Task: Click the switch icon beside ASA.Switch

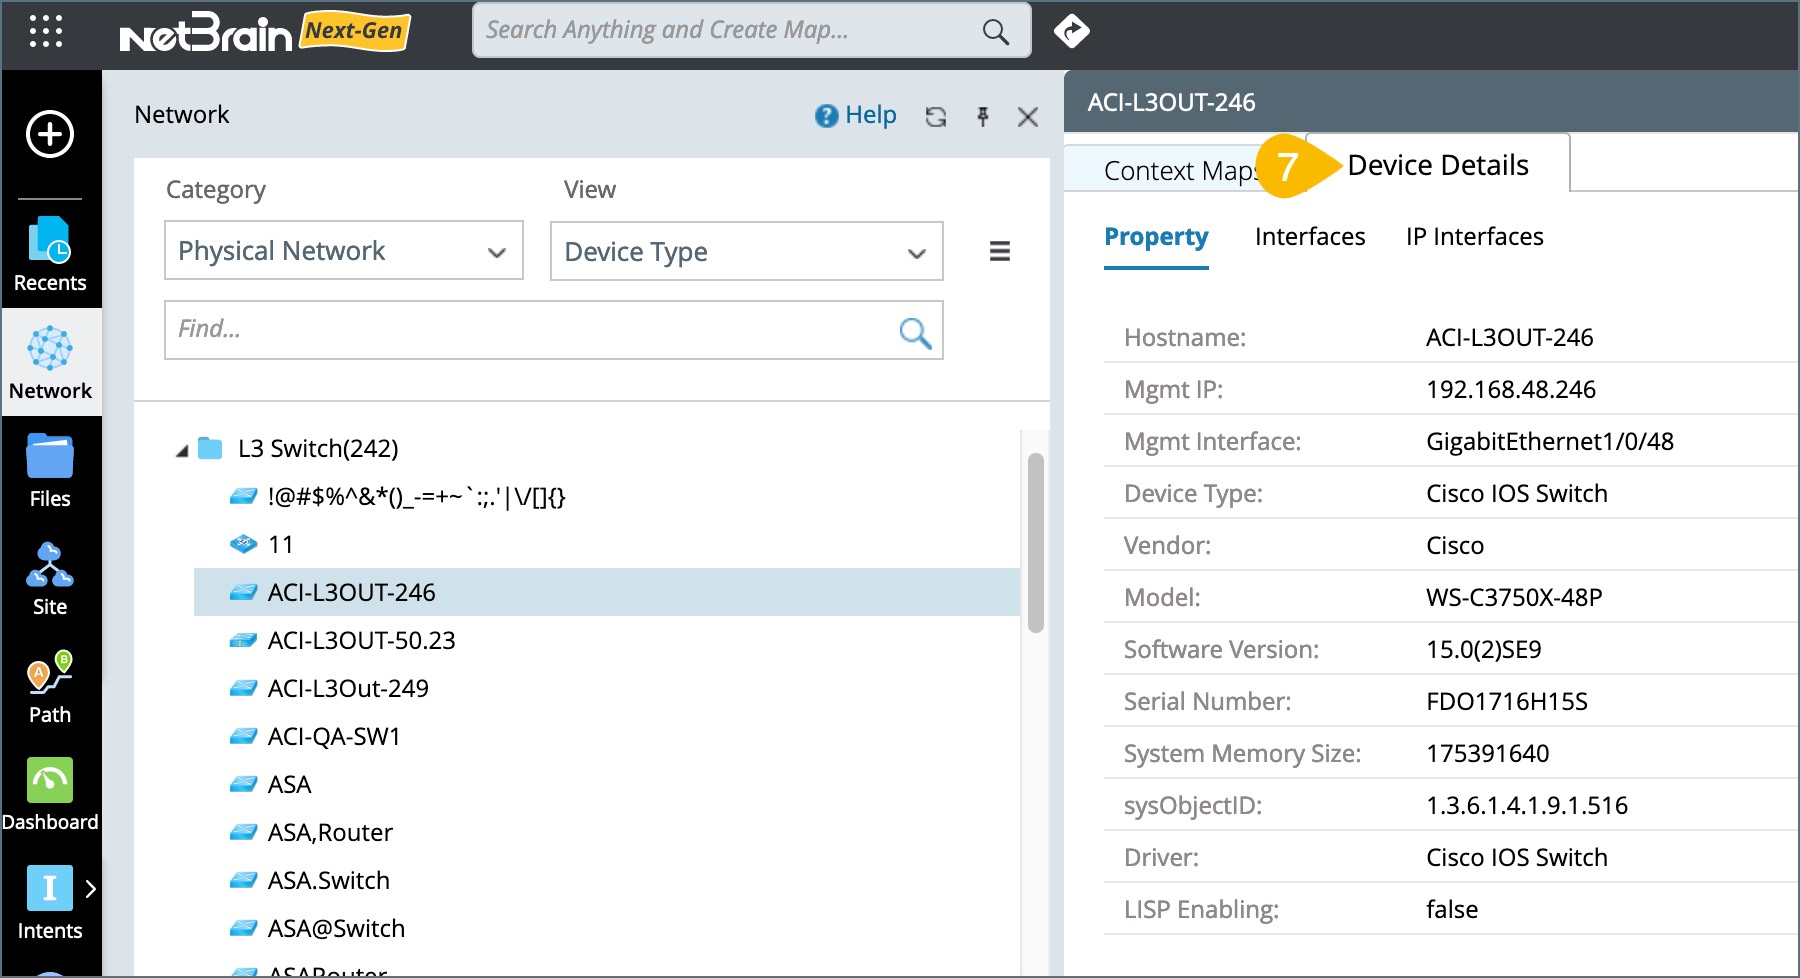Action: 244,881
